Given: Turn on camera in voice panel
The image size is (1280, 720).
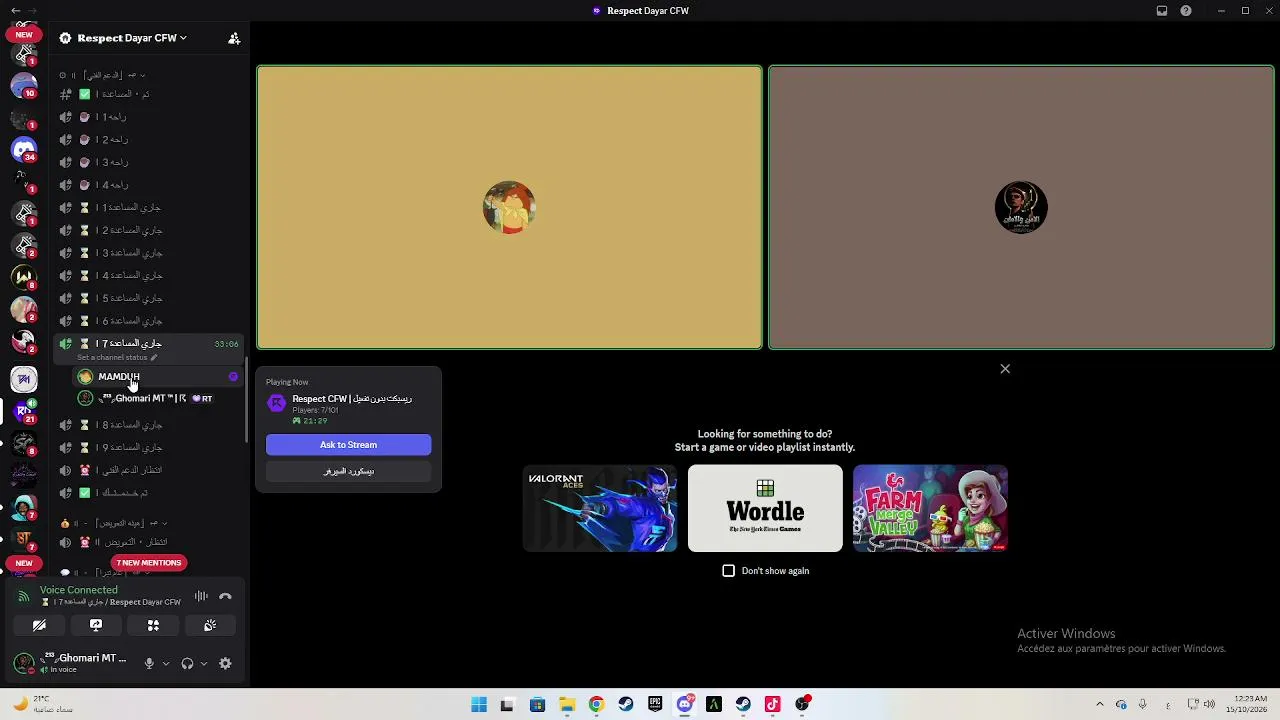Looking at the screenshot, I should click(x=39, y=625).
